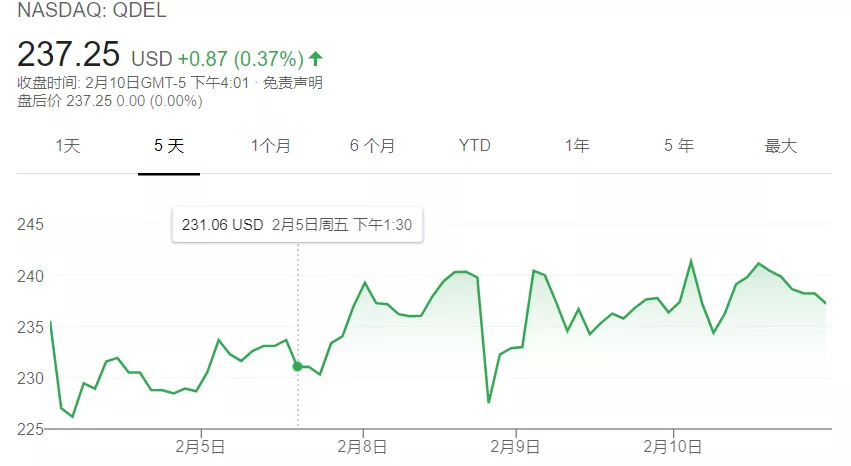Click the 231.06 USD chart tooltip
The height and width of the screenshot is (466, 851).
click(x=297, y=225)
